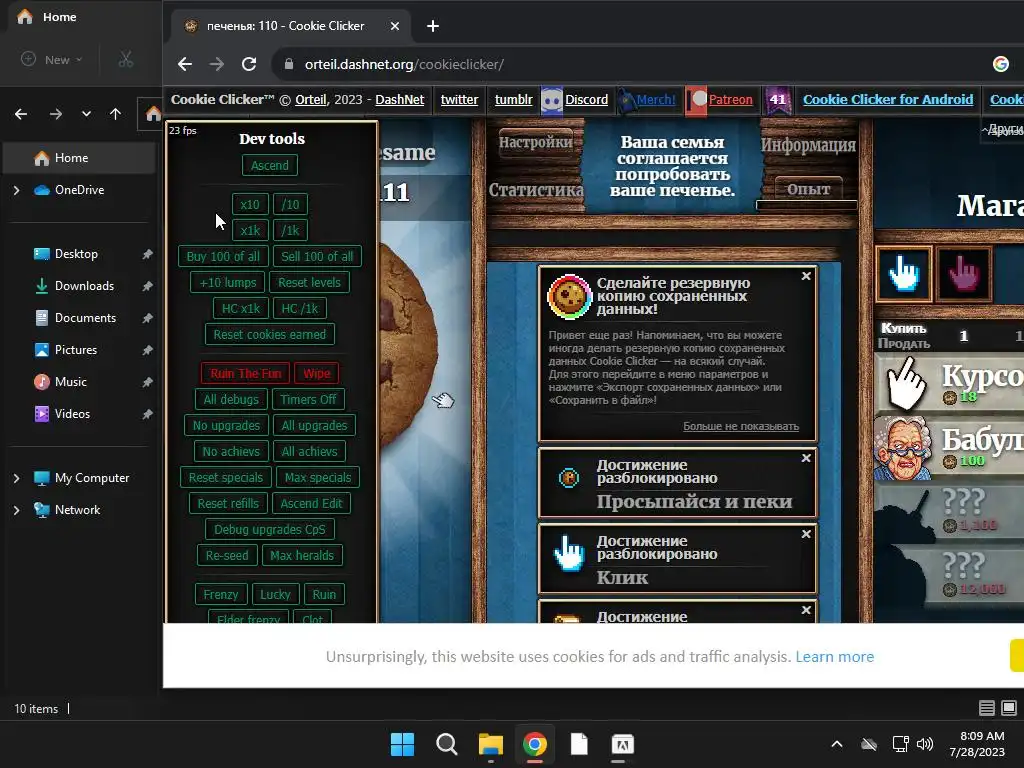Buy a Cursor building in store
Screen dimensions: 1024x768
click(949, 384)
